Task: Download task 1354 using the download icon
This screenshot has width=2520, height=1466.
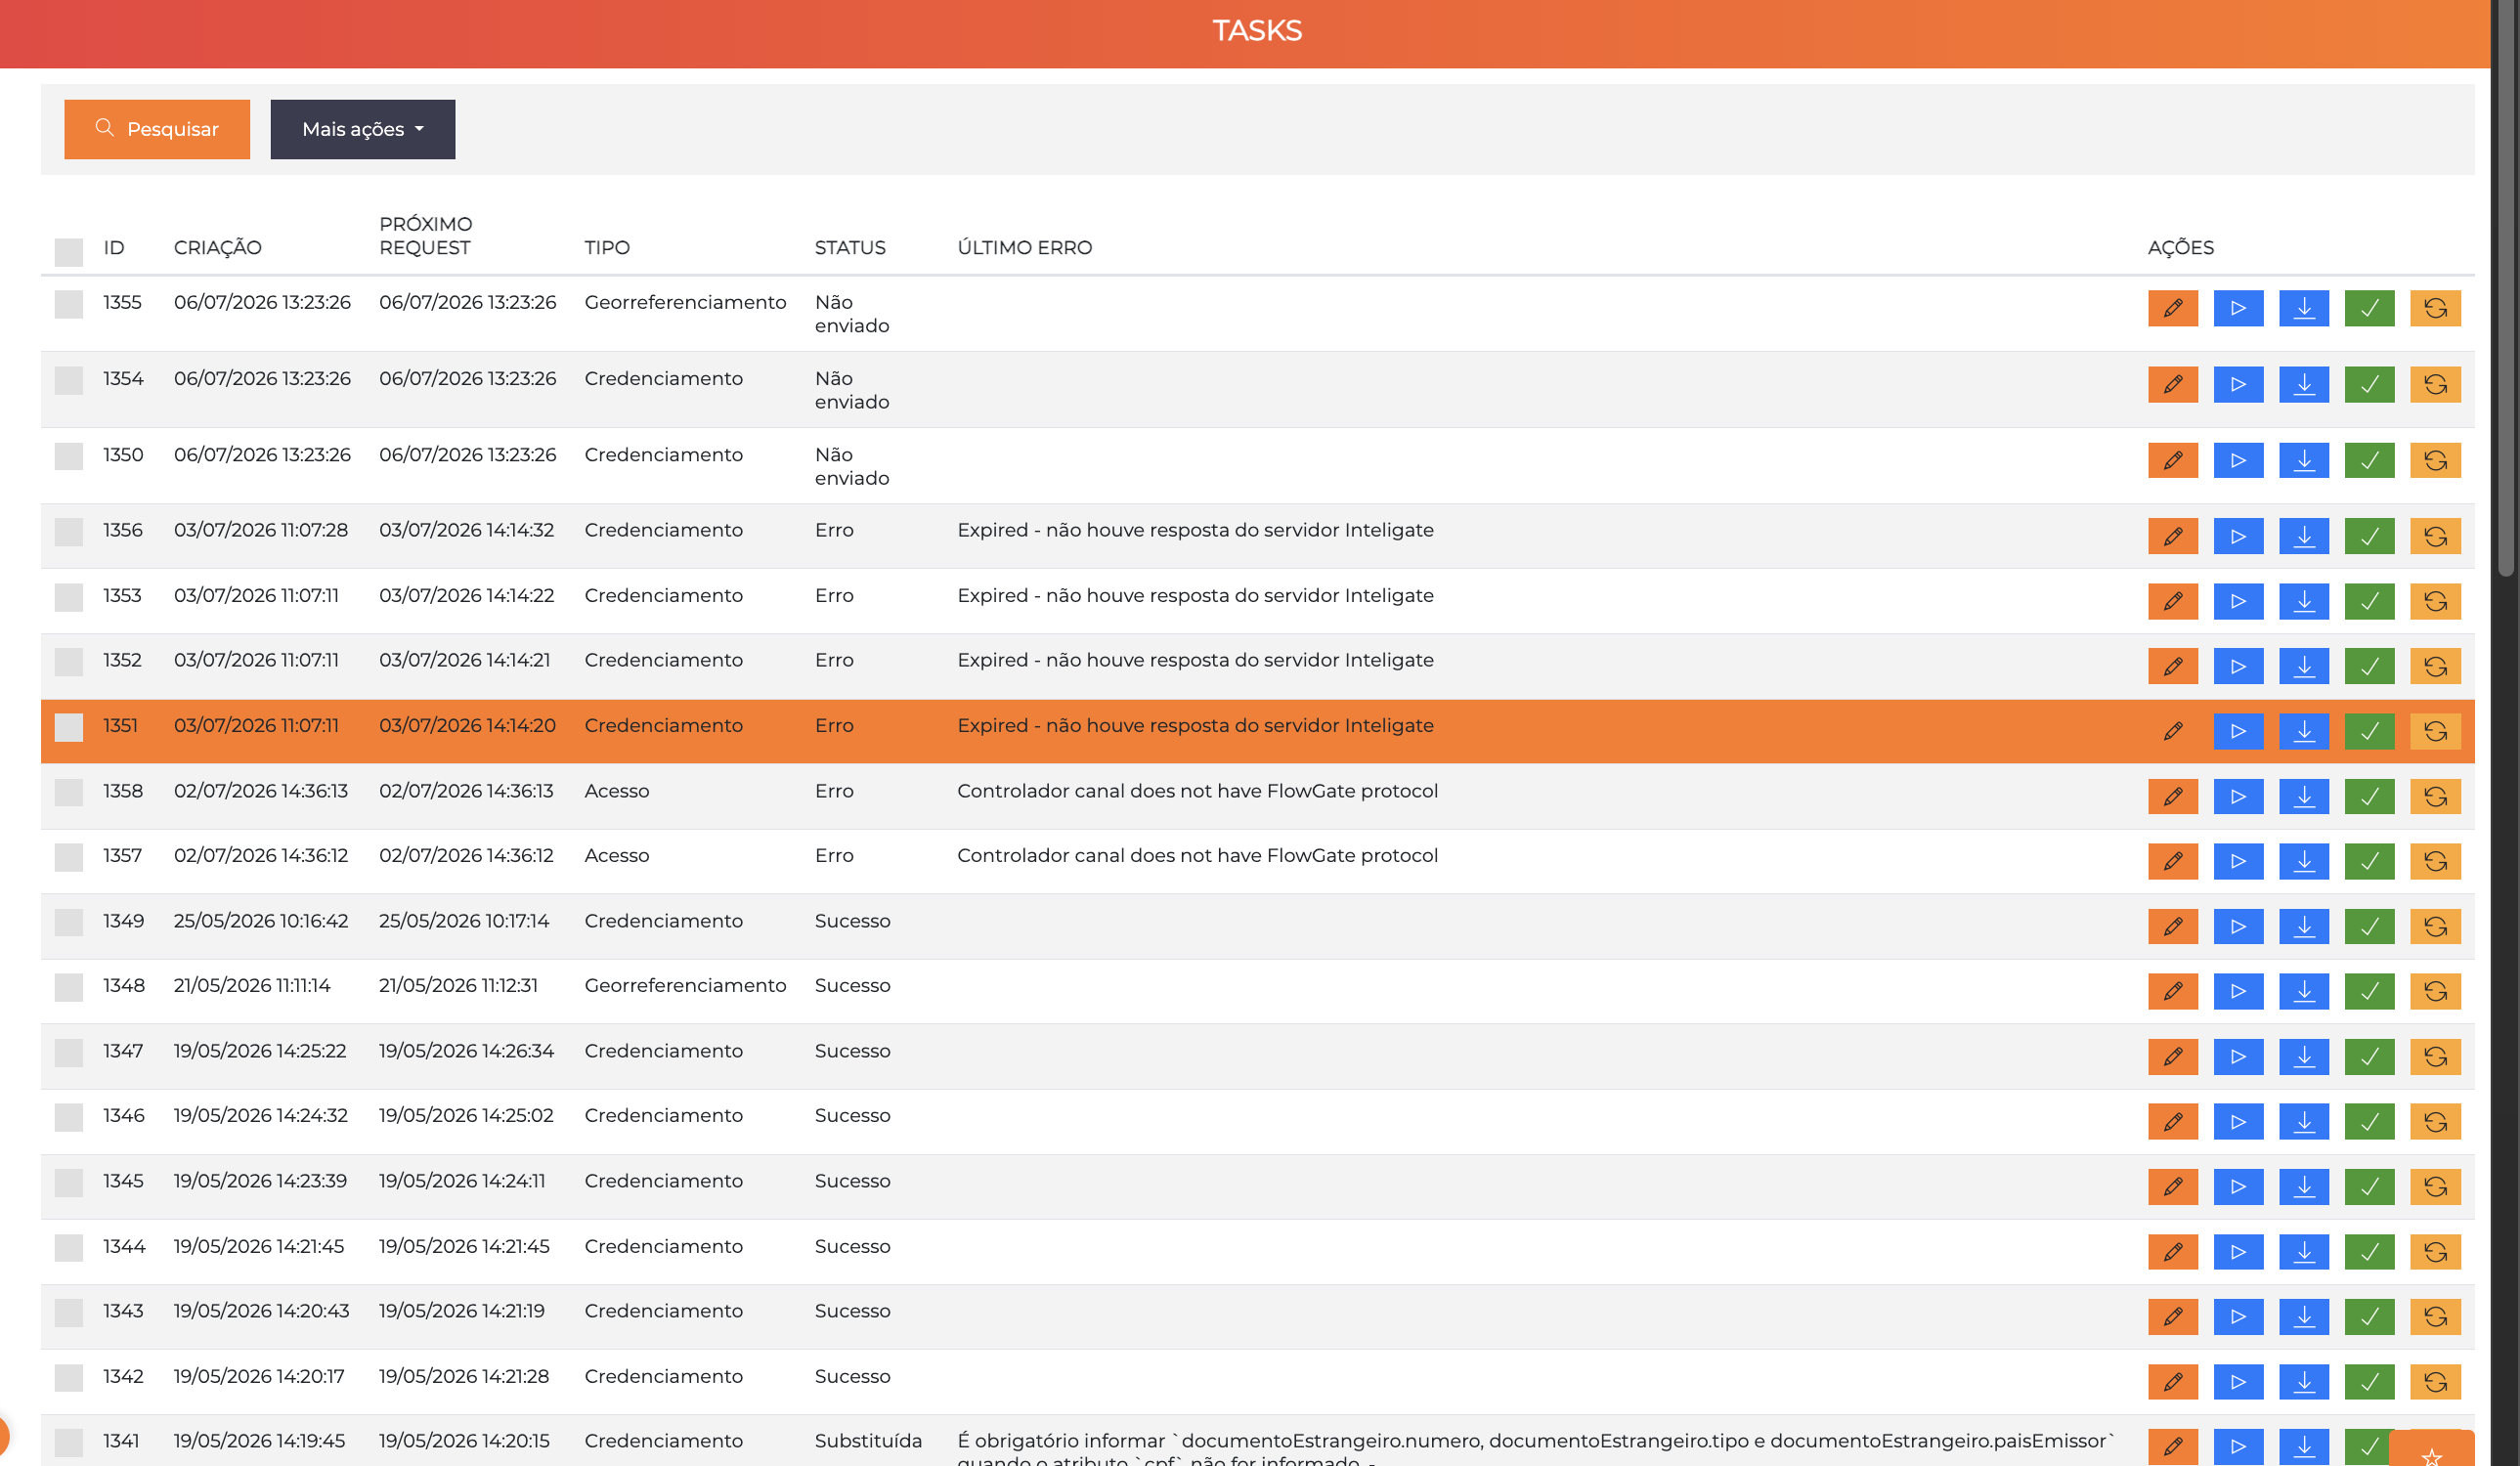Action: point(2304,384)
